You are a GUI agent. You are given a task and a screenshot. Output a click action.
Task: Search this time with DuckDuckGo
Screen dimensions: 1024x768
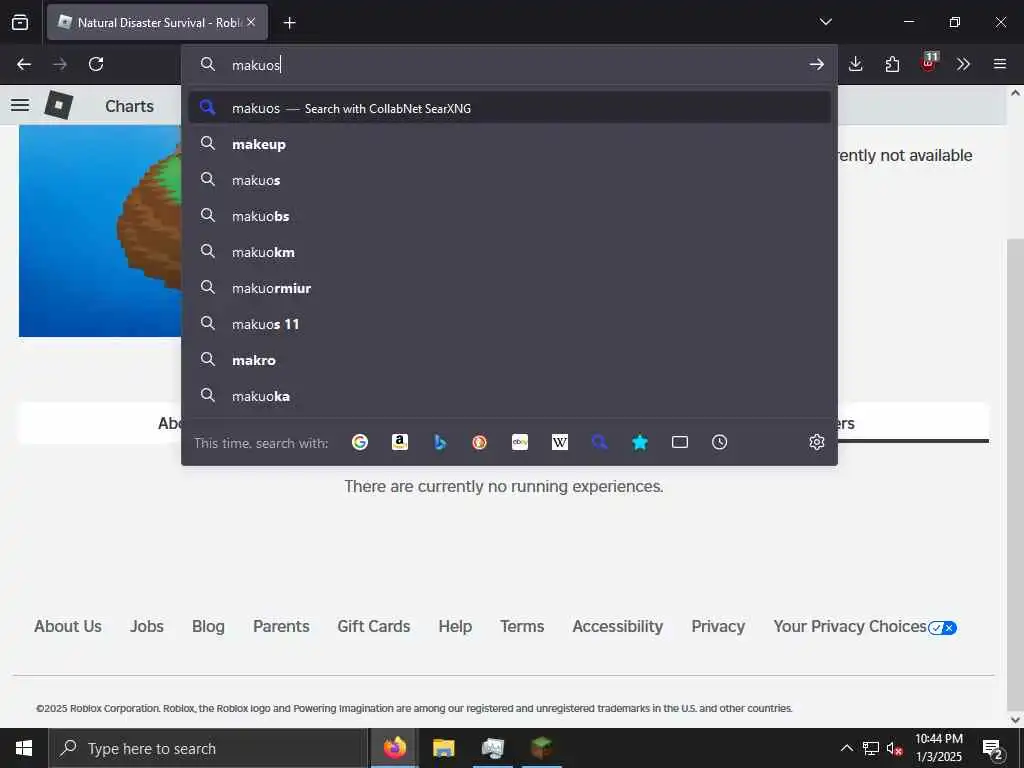479,442
